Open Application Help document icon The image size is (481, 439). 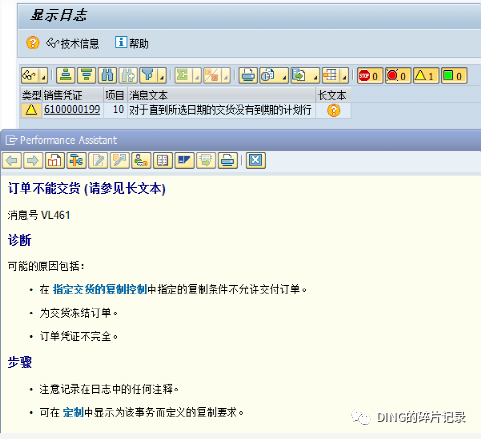(55, 161)
